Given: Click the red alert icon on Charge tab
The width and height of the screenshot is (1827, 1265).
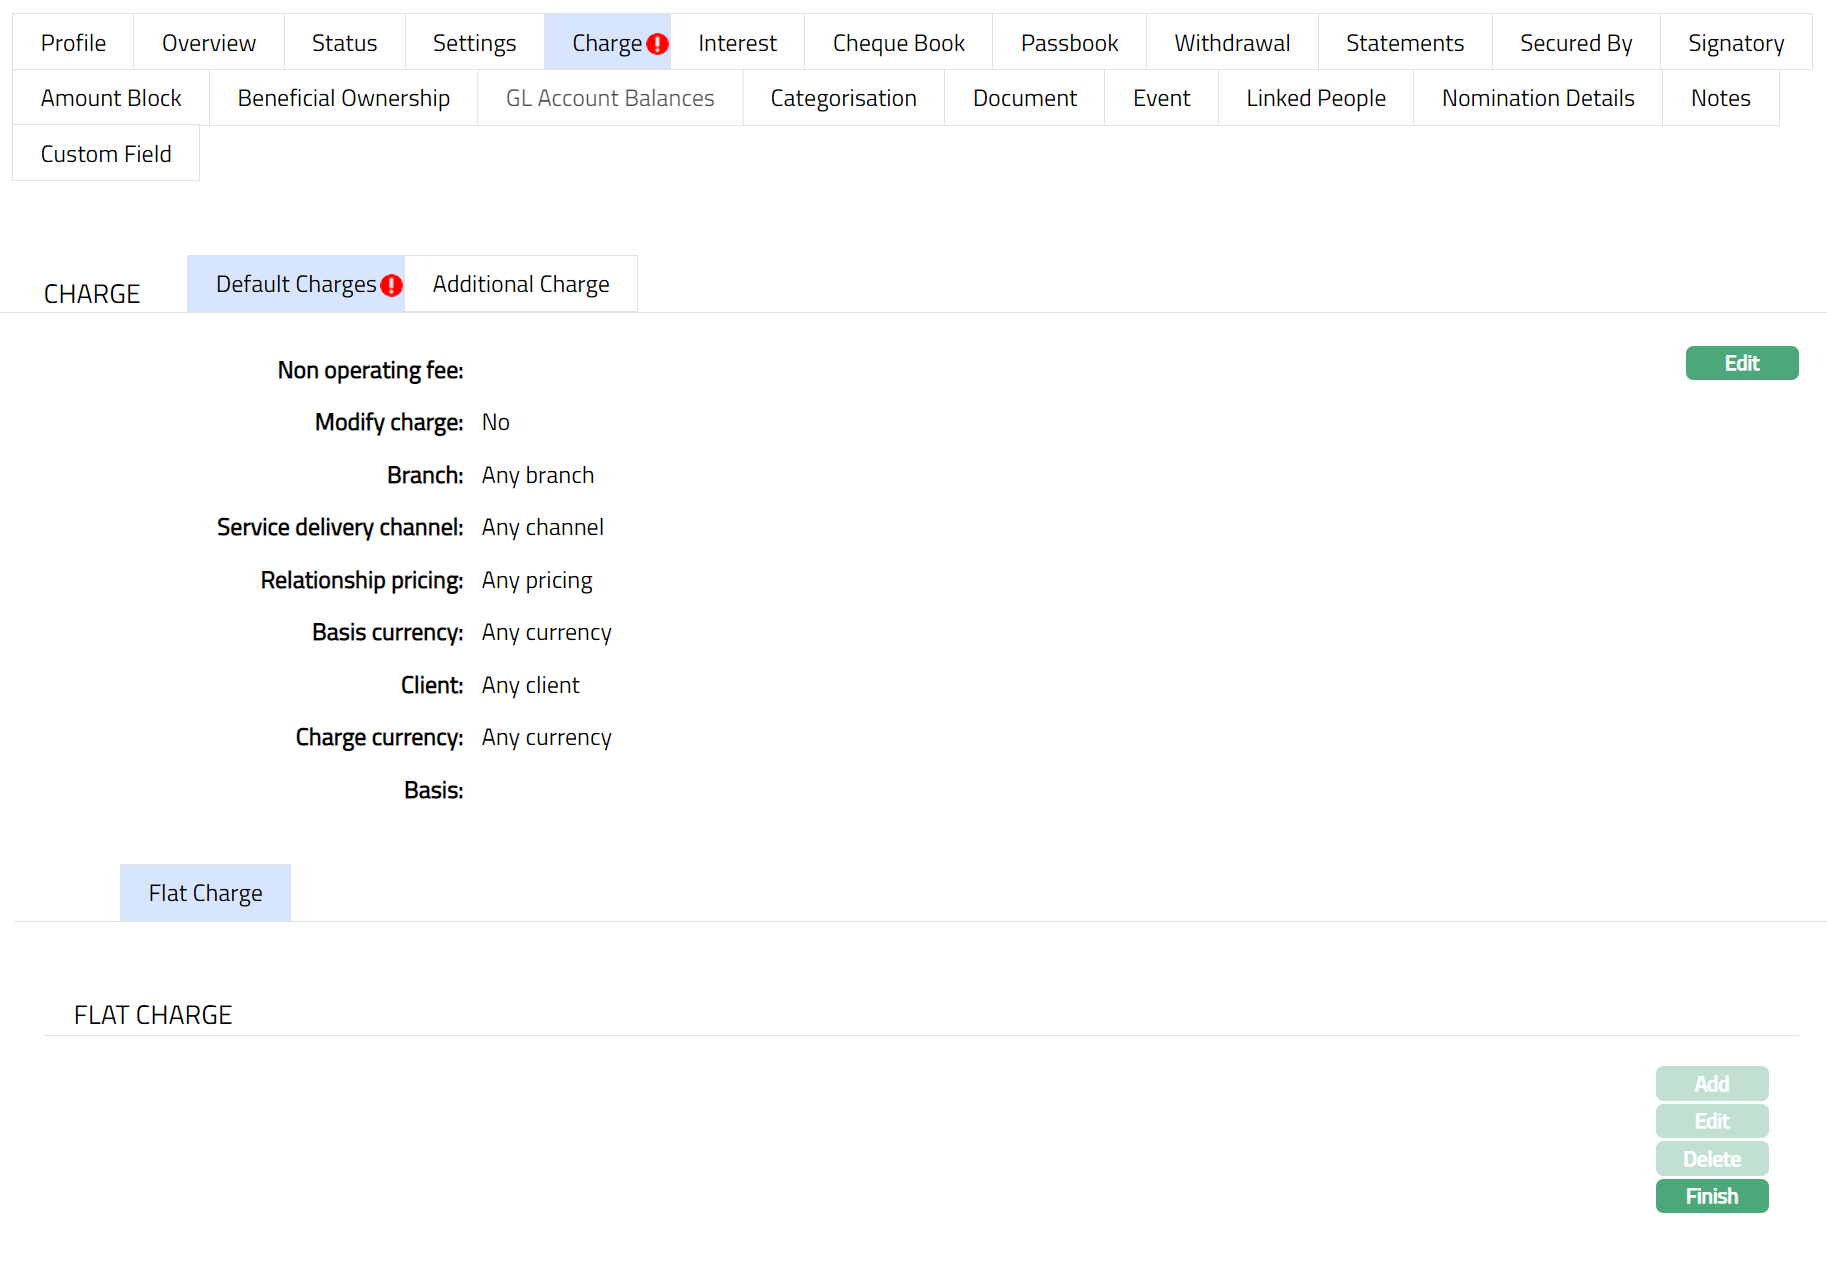Looking at the screenshot, I should coord(657,44).
